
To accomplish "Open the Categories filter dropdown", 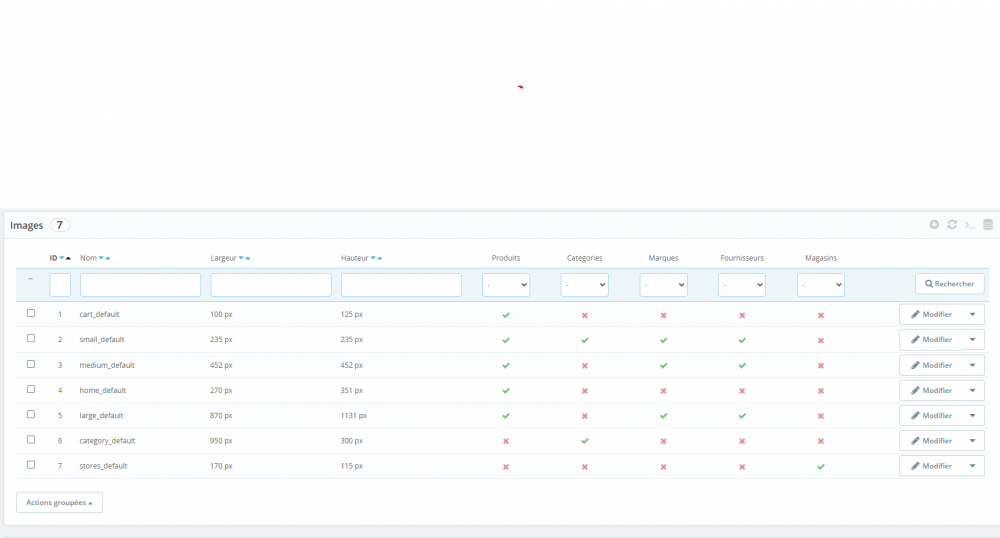I will pyautogui.click(x=585, y=285).
